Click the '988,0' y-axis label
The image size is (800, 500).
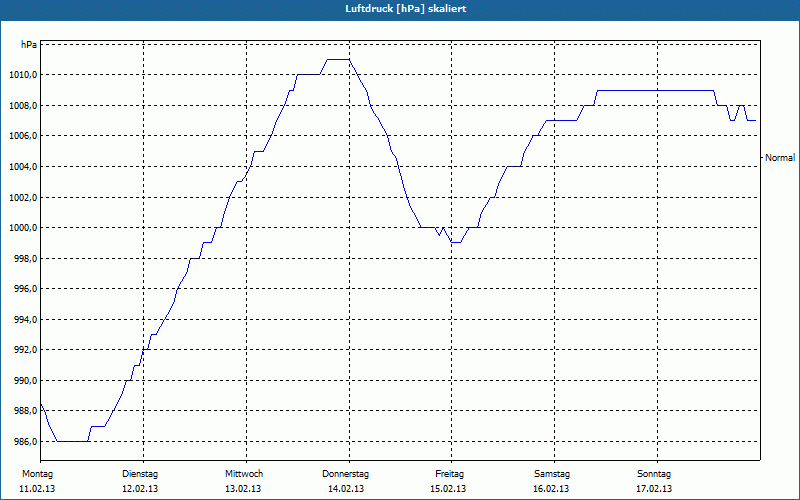(26, 411)
